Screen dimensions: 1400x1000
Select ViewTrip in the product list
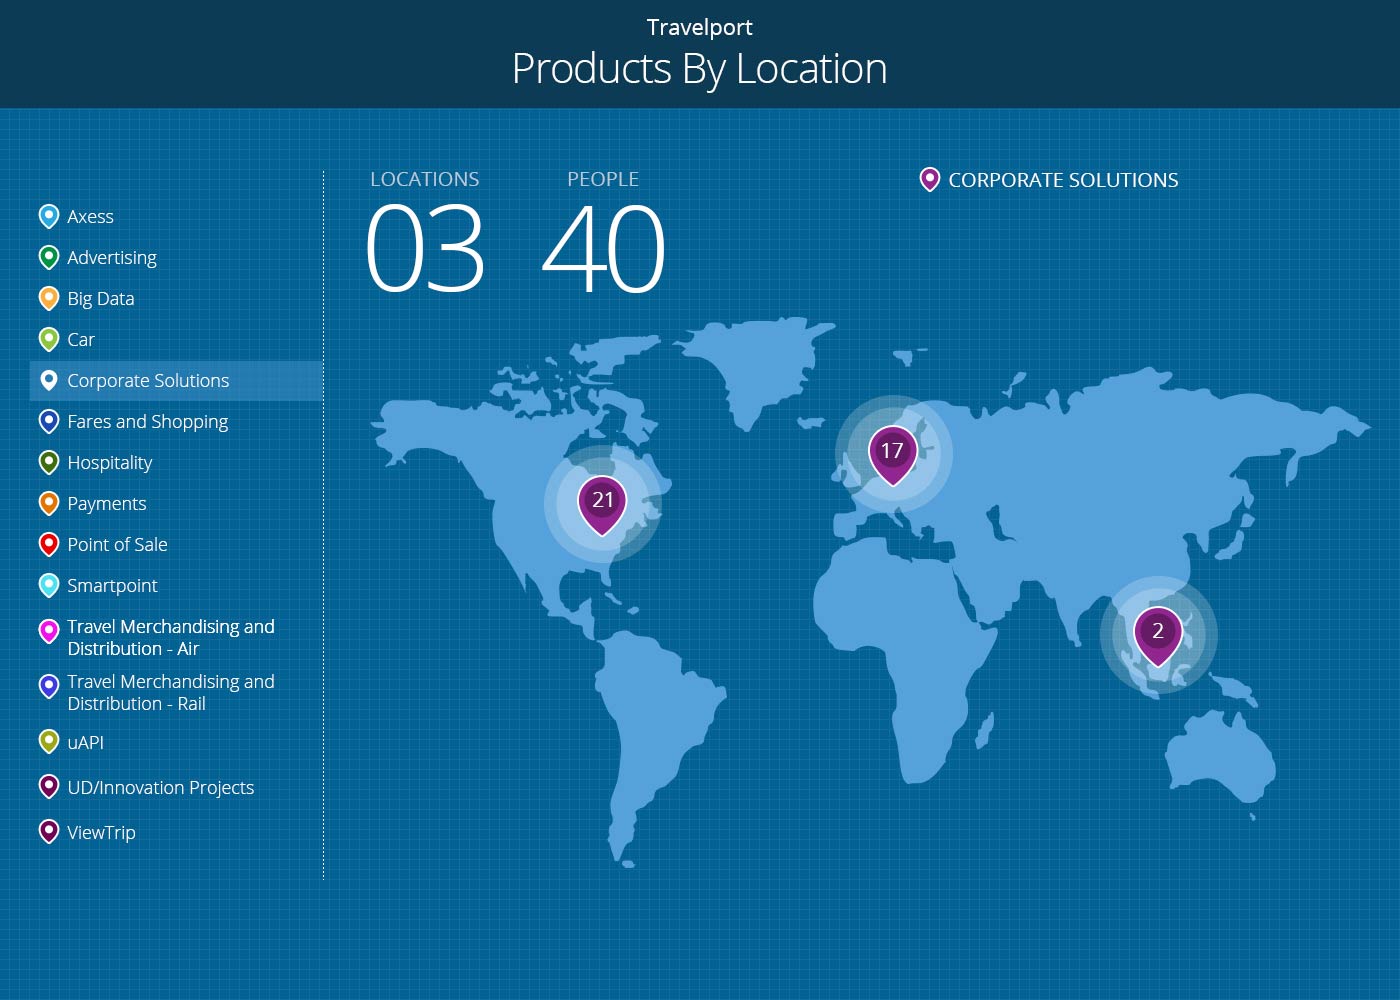101,832
